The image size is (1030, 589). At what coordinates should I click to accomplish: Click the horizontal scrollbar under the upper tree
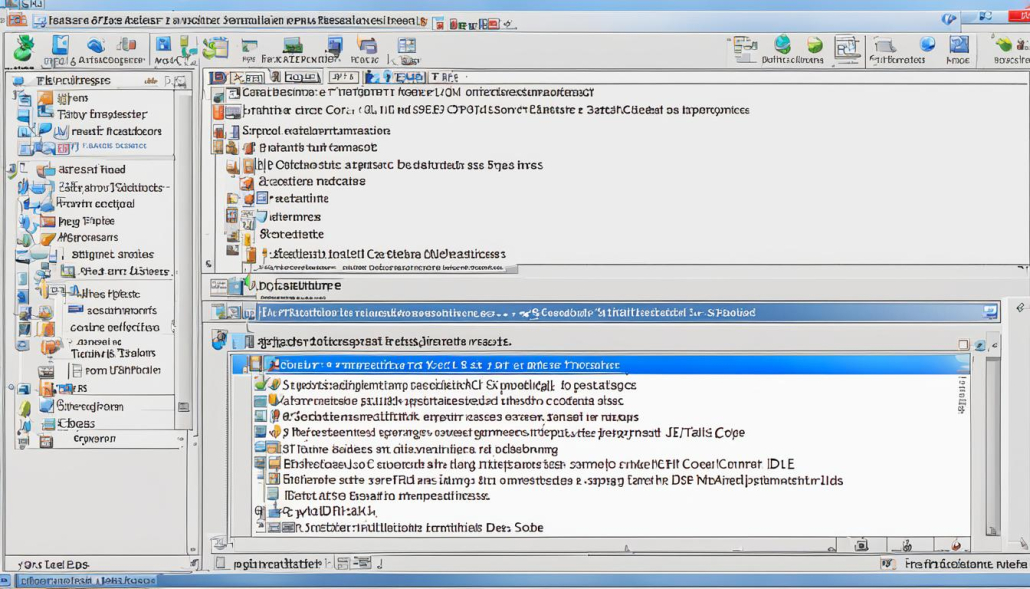pos(384,268)
